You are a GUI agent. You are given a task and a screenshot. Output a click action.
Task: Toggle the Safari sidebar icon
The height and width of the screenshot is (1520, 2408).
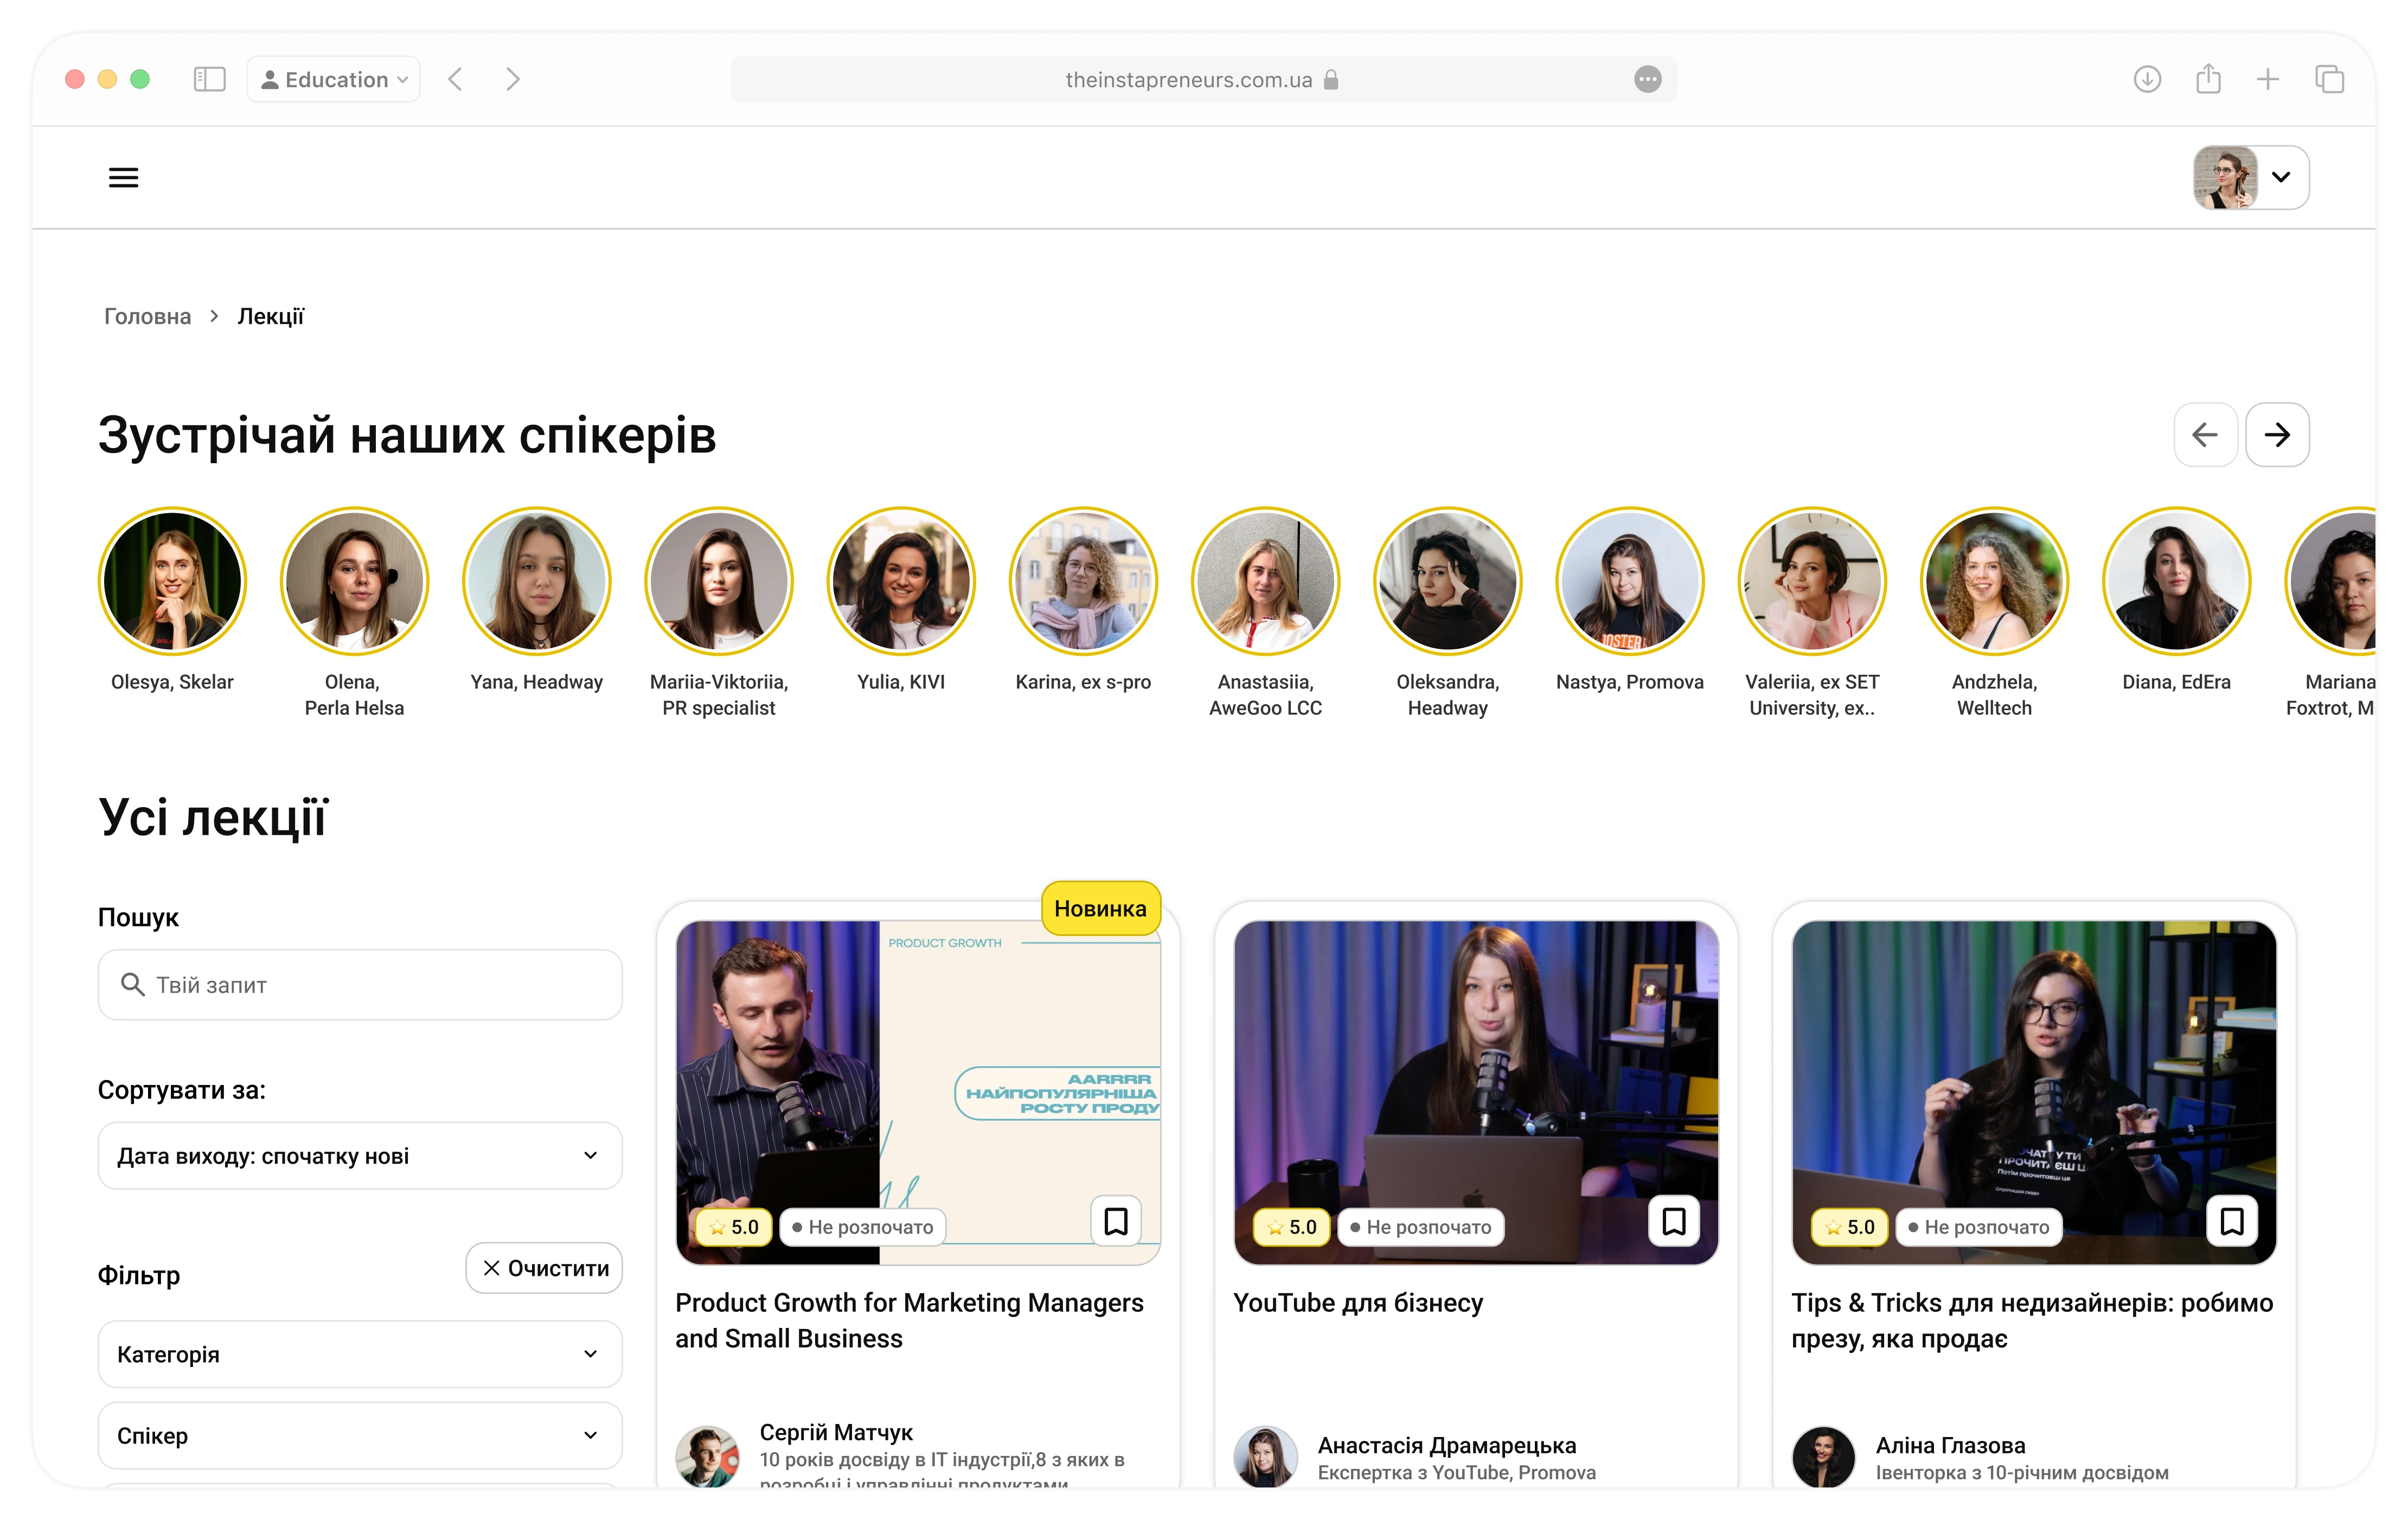point(209,79)
